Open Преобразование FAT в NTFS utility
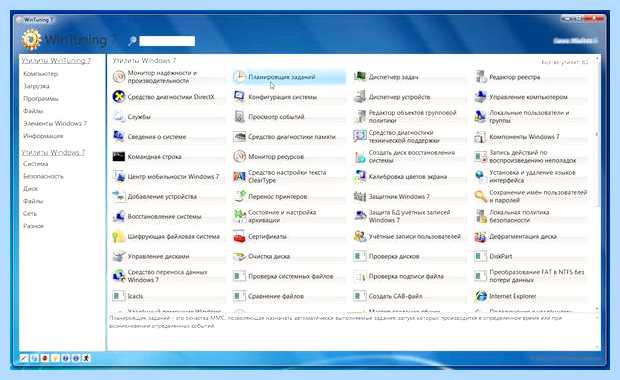Screen dimensions: 620x380 (x=530, y=276)
